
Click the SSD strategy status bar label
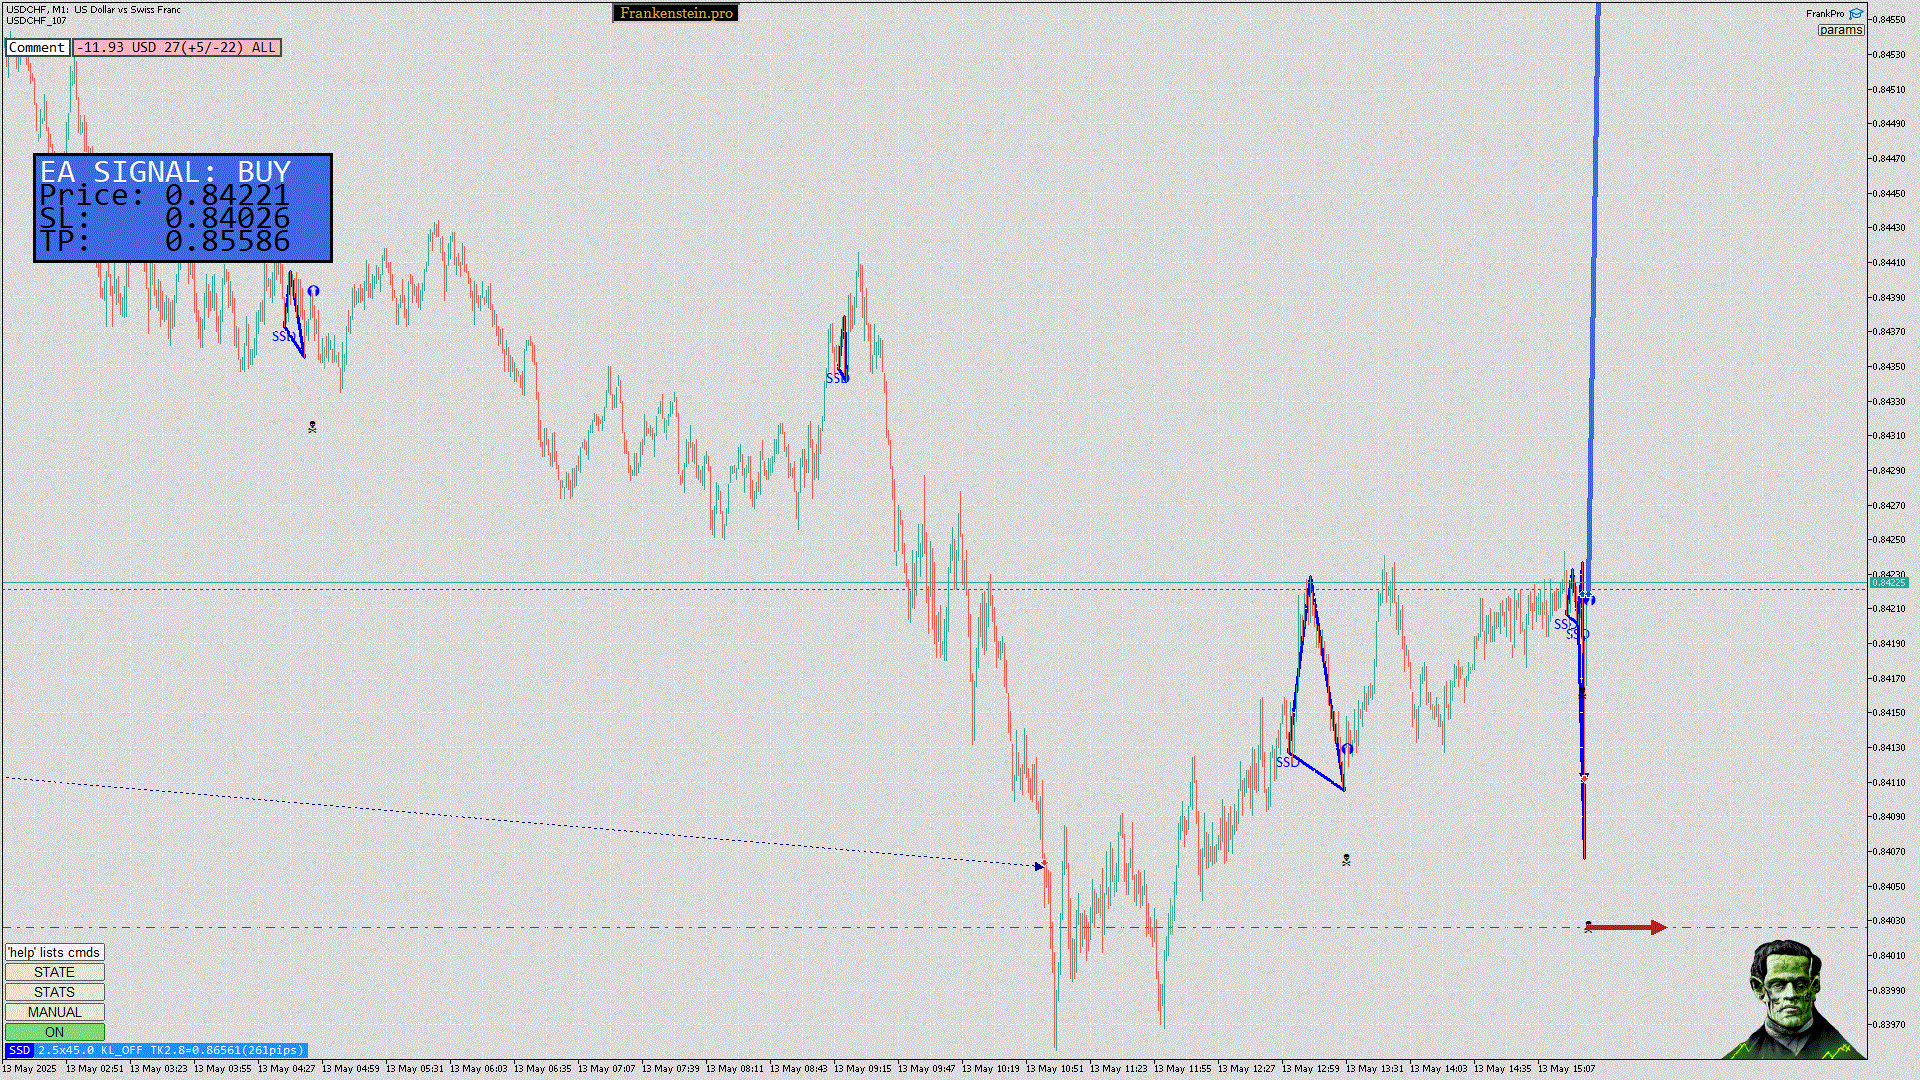coord(155,1050)
